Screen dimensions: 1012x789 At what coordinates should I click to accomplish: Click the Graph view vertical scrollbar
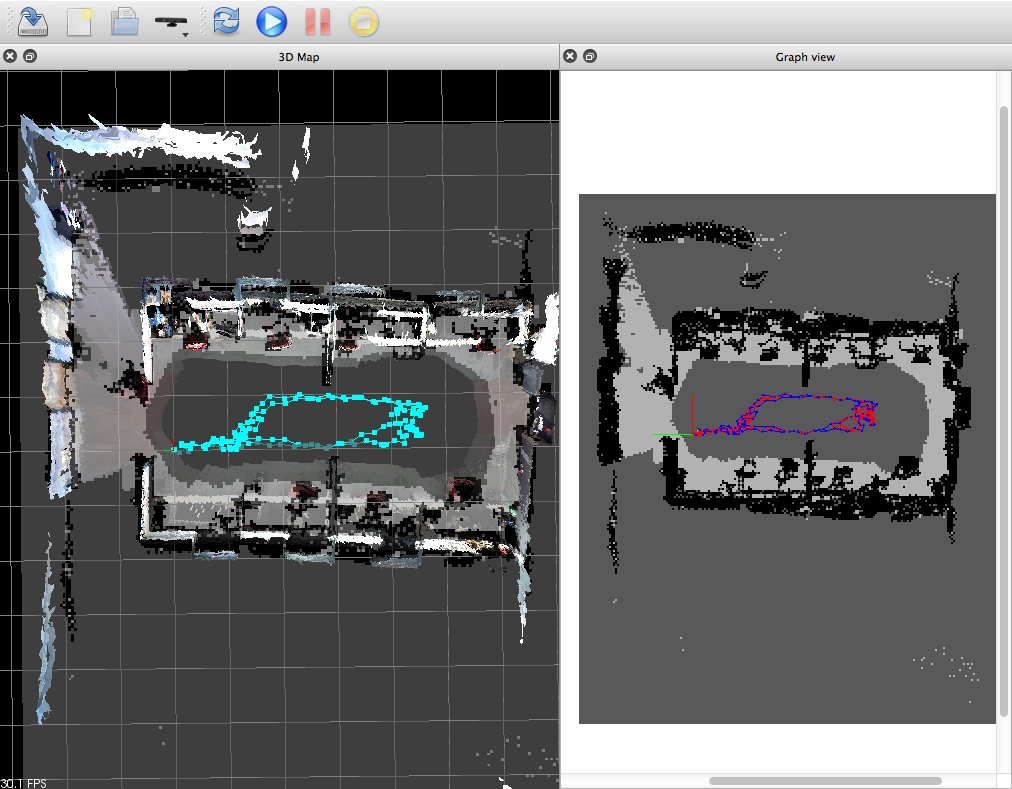tap(1004, 400)
